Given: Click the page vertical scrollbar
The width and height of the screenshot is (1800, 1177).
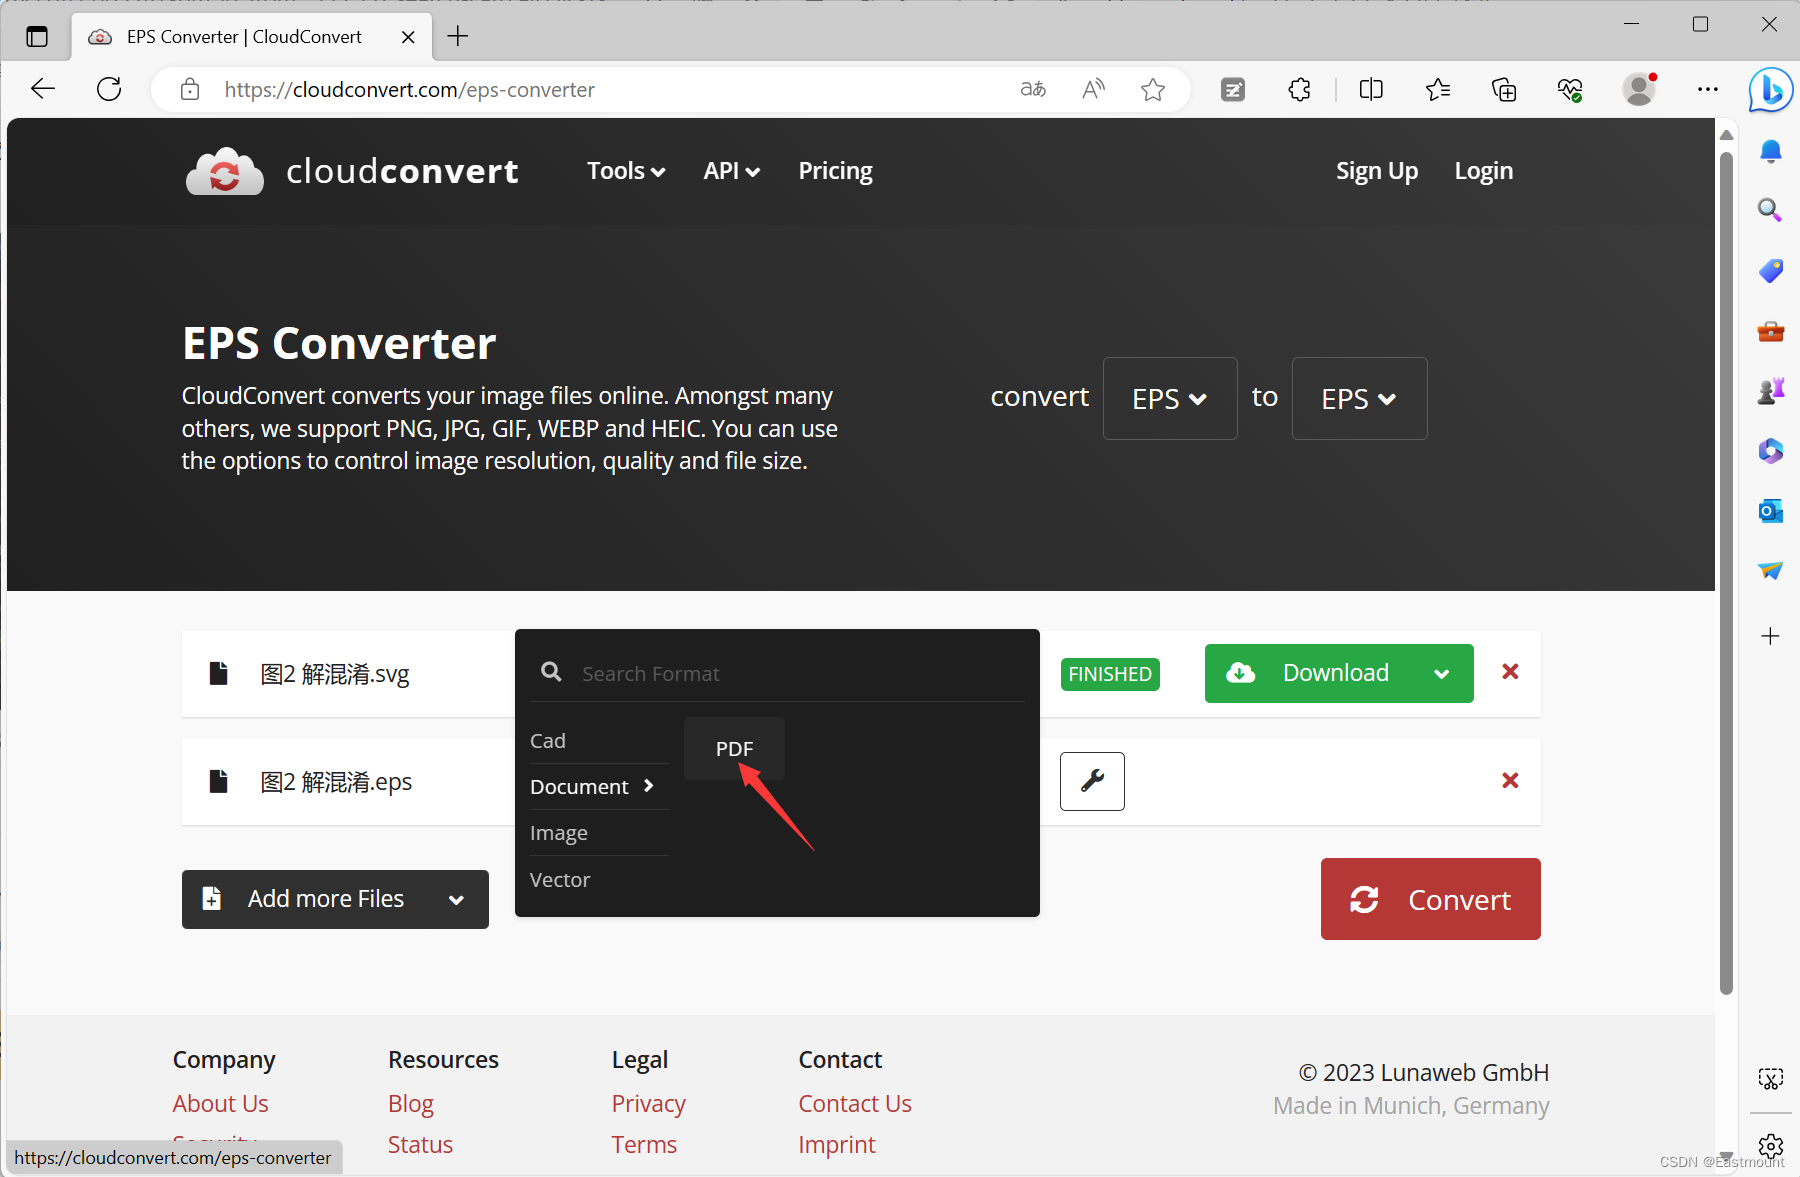Looking at the screenshot, I should [1726, 574].
